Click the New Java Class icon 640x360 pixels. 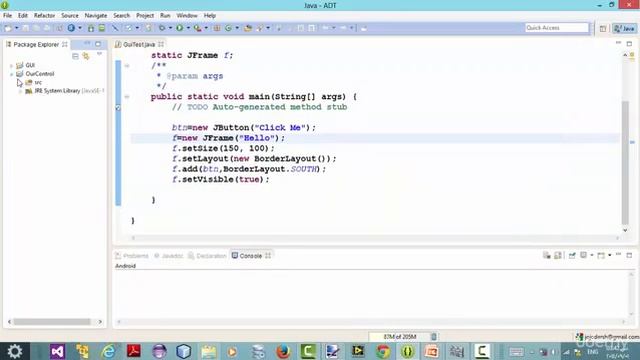pos(228,28)
